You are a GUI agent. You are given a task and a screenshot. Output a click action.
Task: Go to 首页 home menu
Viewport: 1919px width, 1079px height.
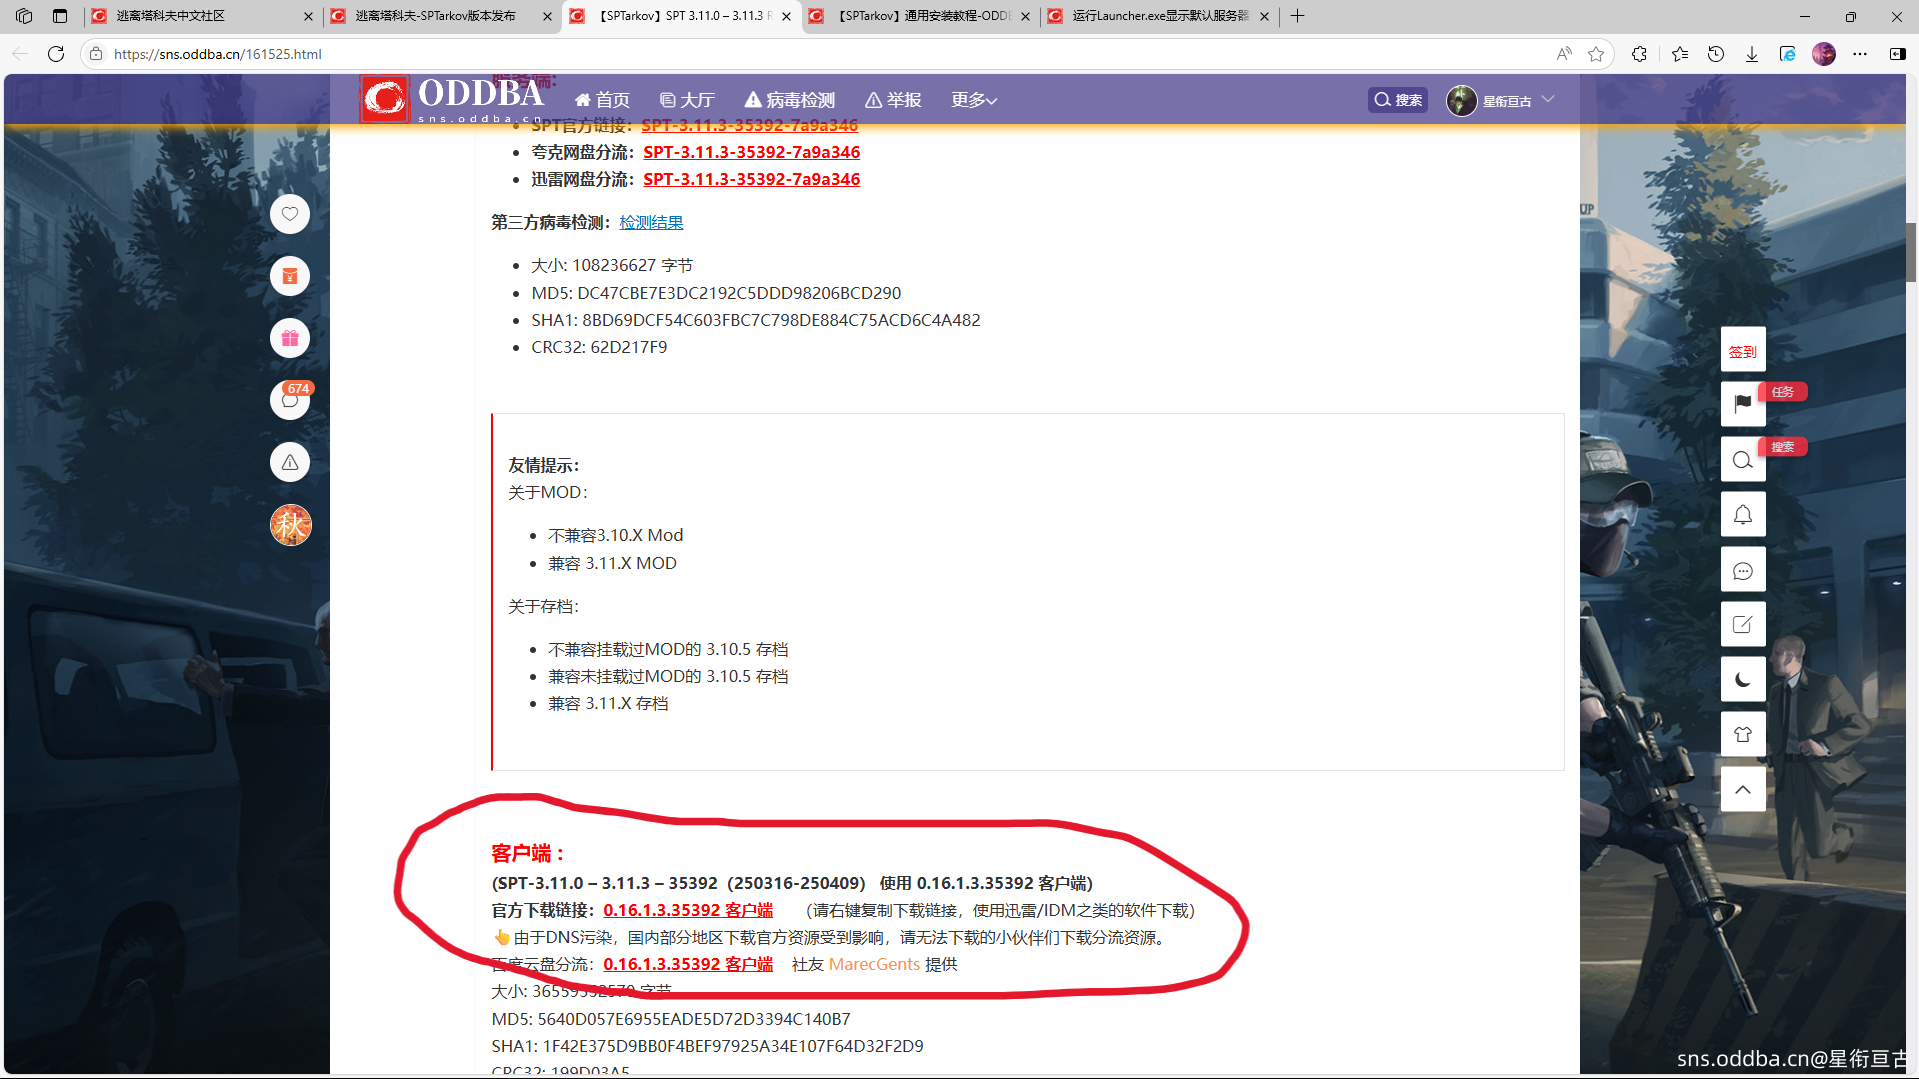coord(602,100)
